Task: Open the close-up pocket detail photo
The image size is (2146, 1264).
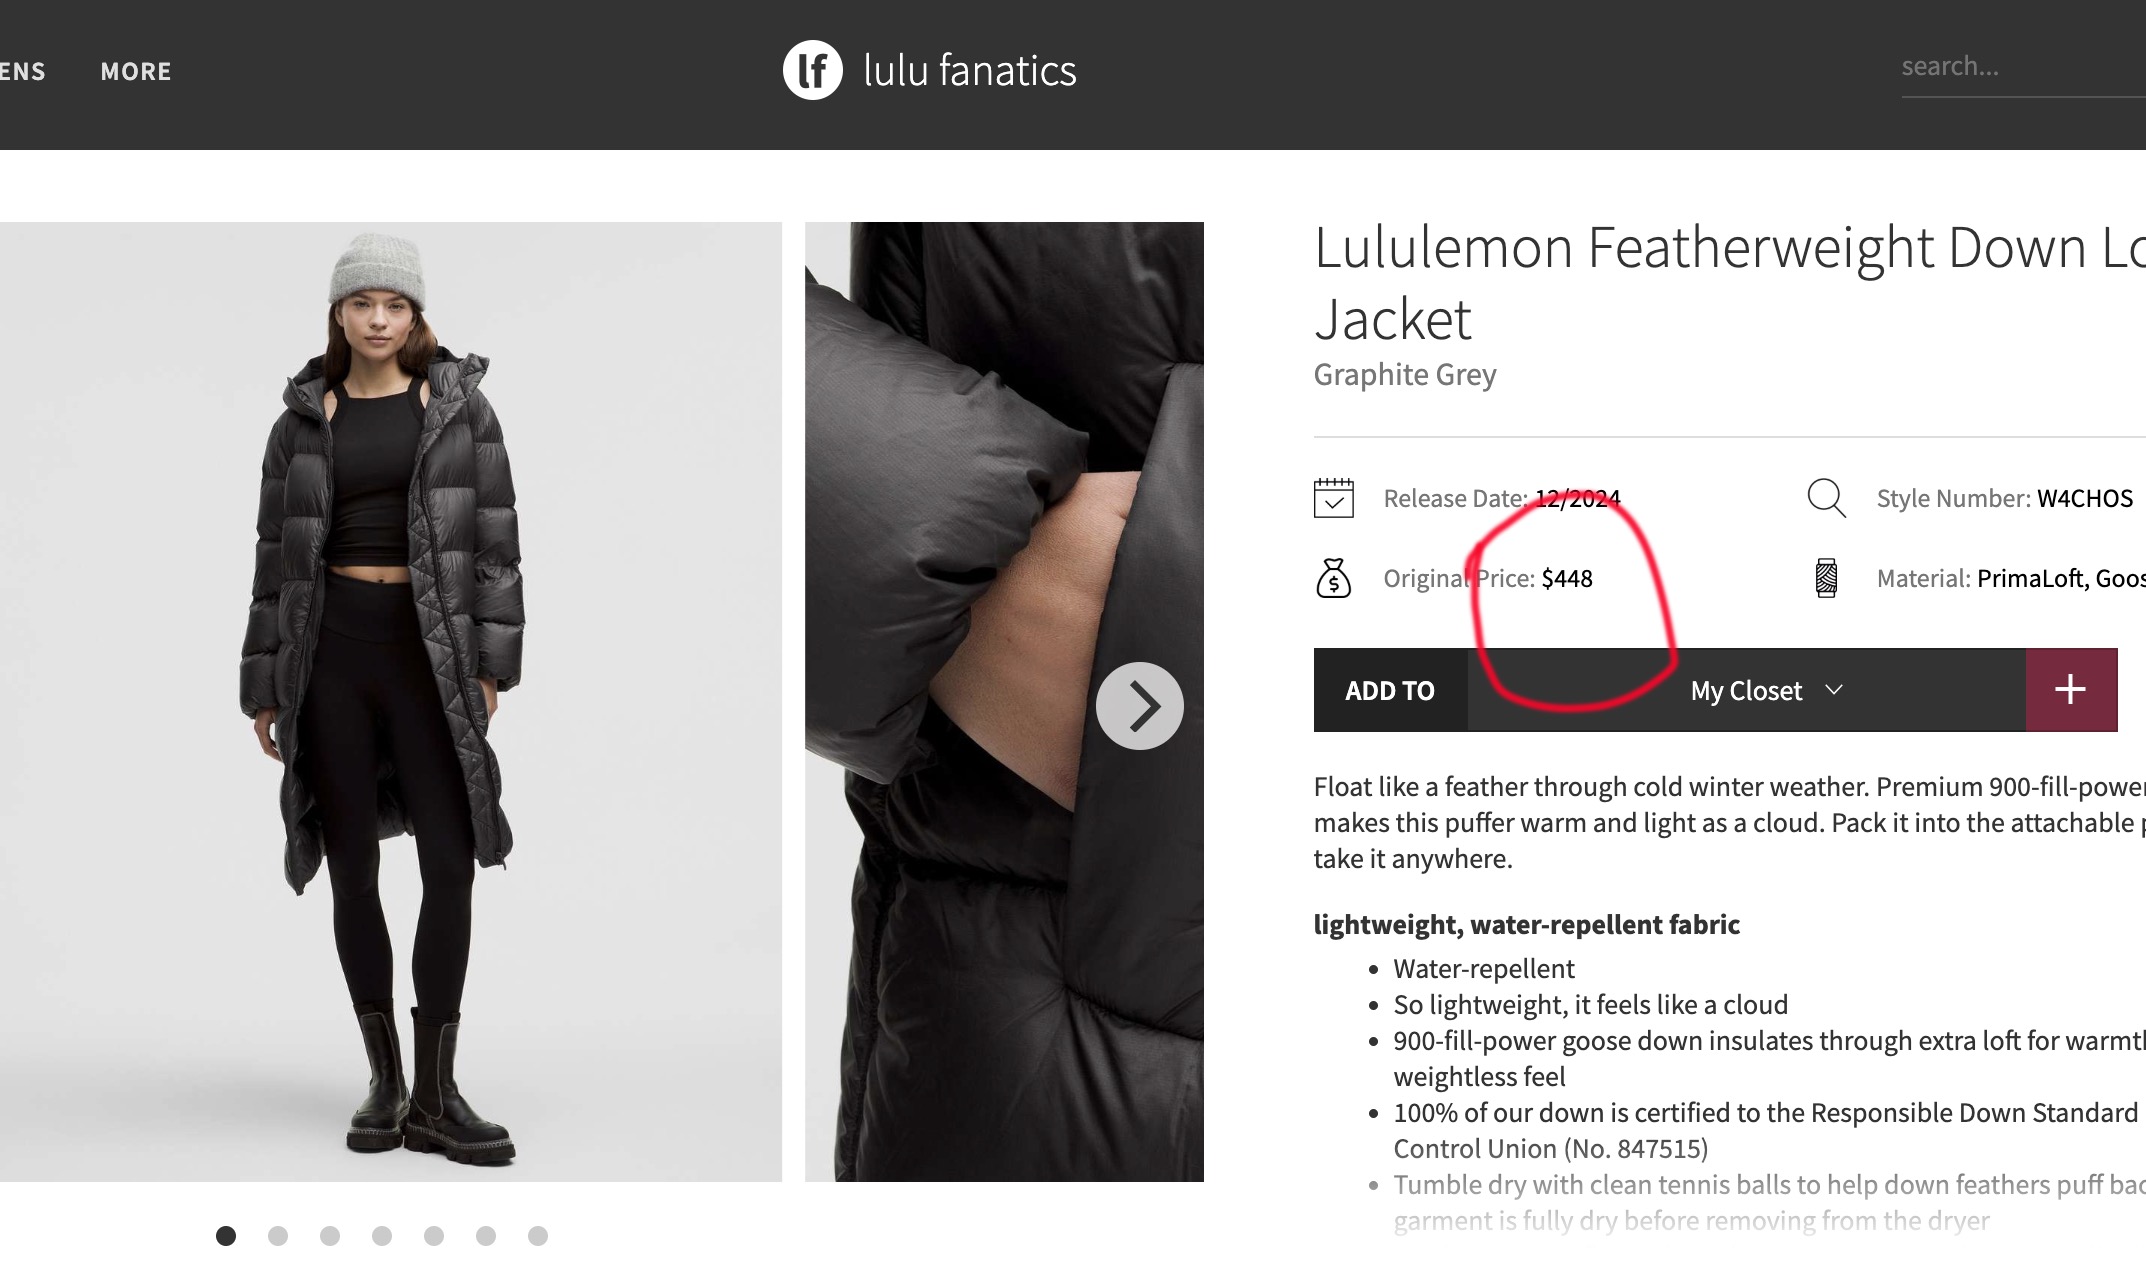Action: (x=1004, y=702)
